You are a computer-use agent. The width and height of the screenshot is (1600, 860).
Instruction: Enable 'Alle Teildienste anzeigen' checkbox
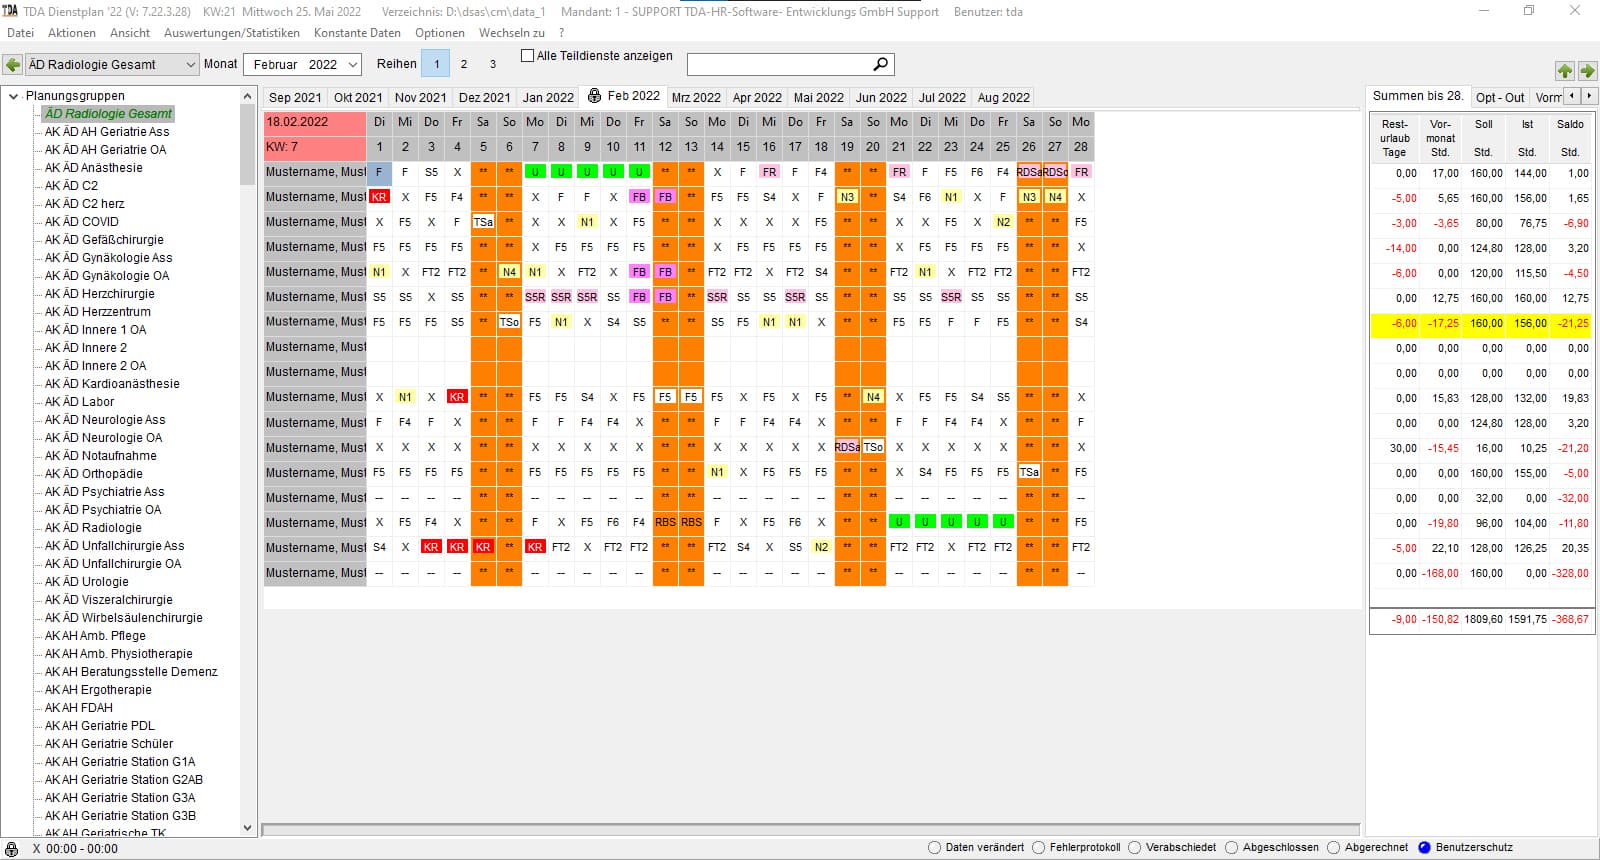[528, 56]
